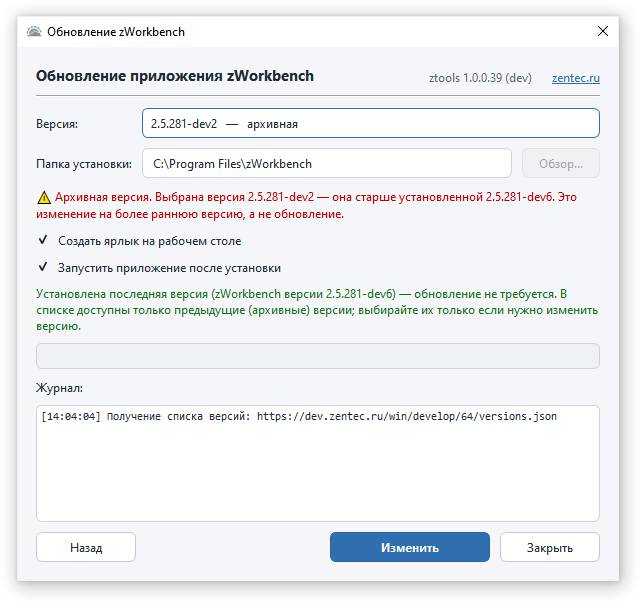Click the Папка установки path field
Image resolution: width=640 pixels, height=603 pixels.
tap(327, 163)
